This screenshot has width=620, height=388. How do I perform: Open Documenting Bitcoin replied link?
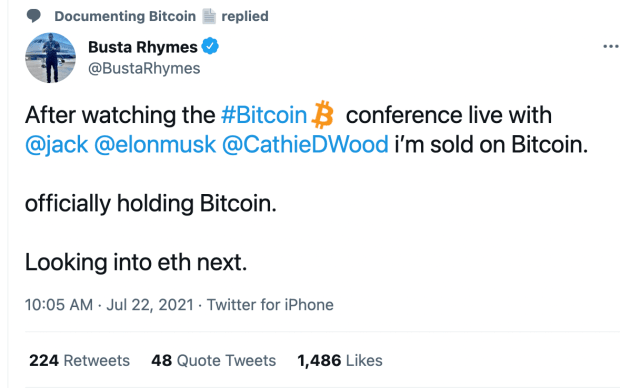coord(161,16)
